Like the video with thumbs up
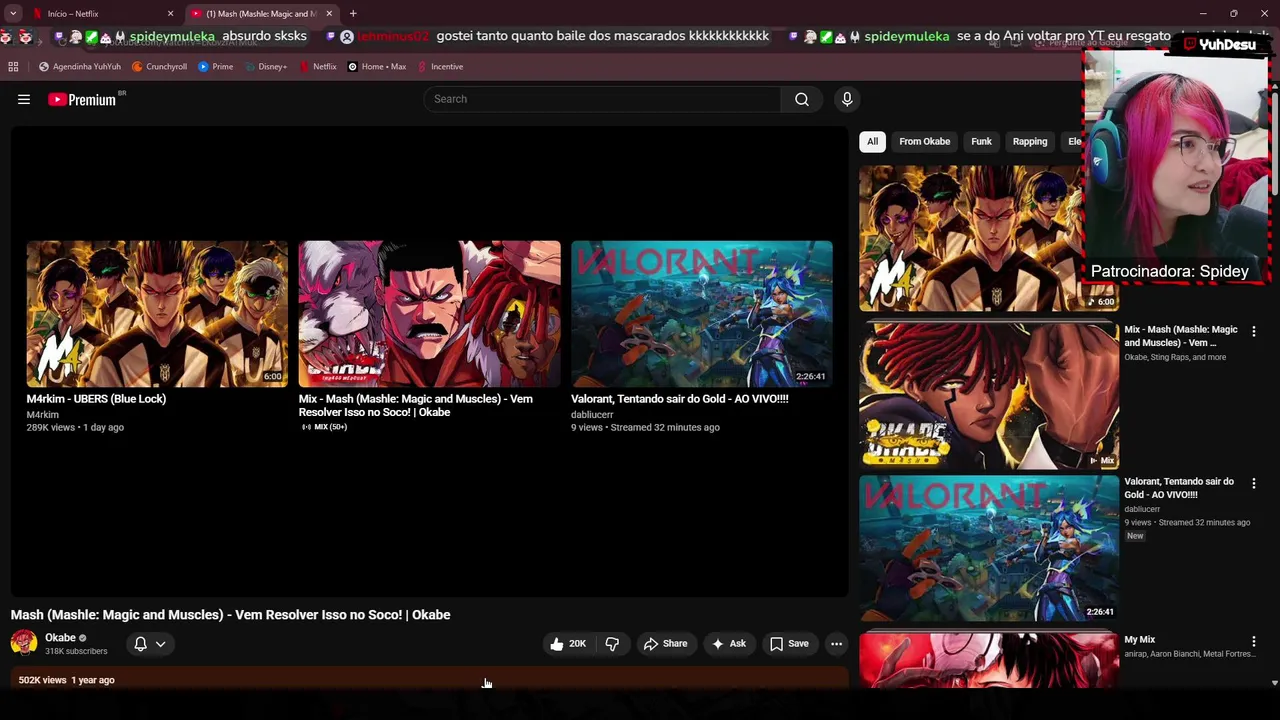 (568, 644)
